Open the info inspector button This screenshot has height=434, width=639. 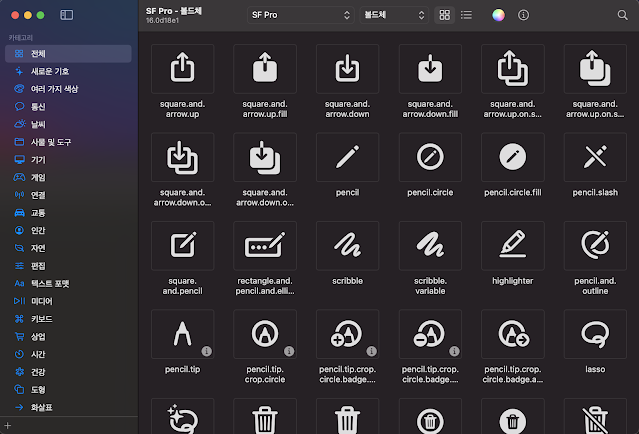[x=523, y=15]
